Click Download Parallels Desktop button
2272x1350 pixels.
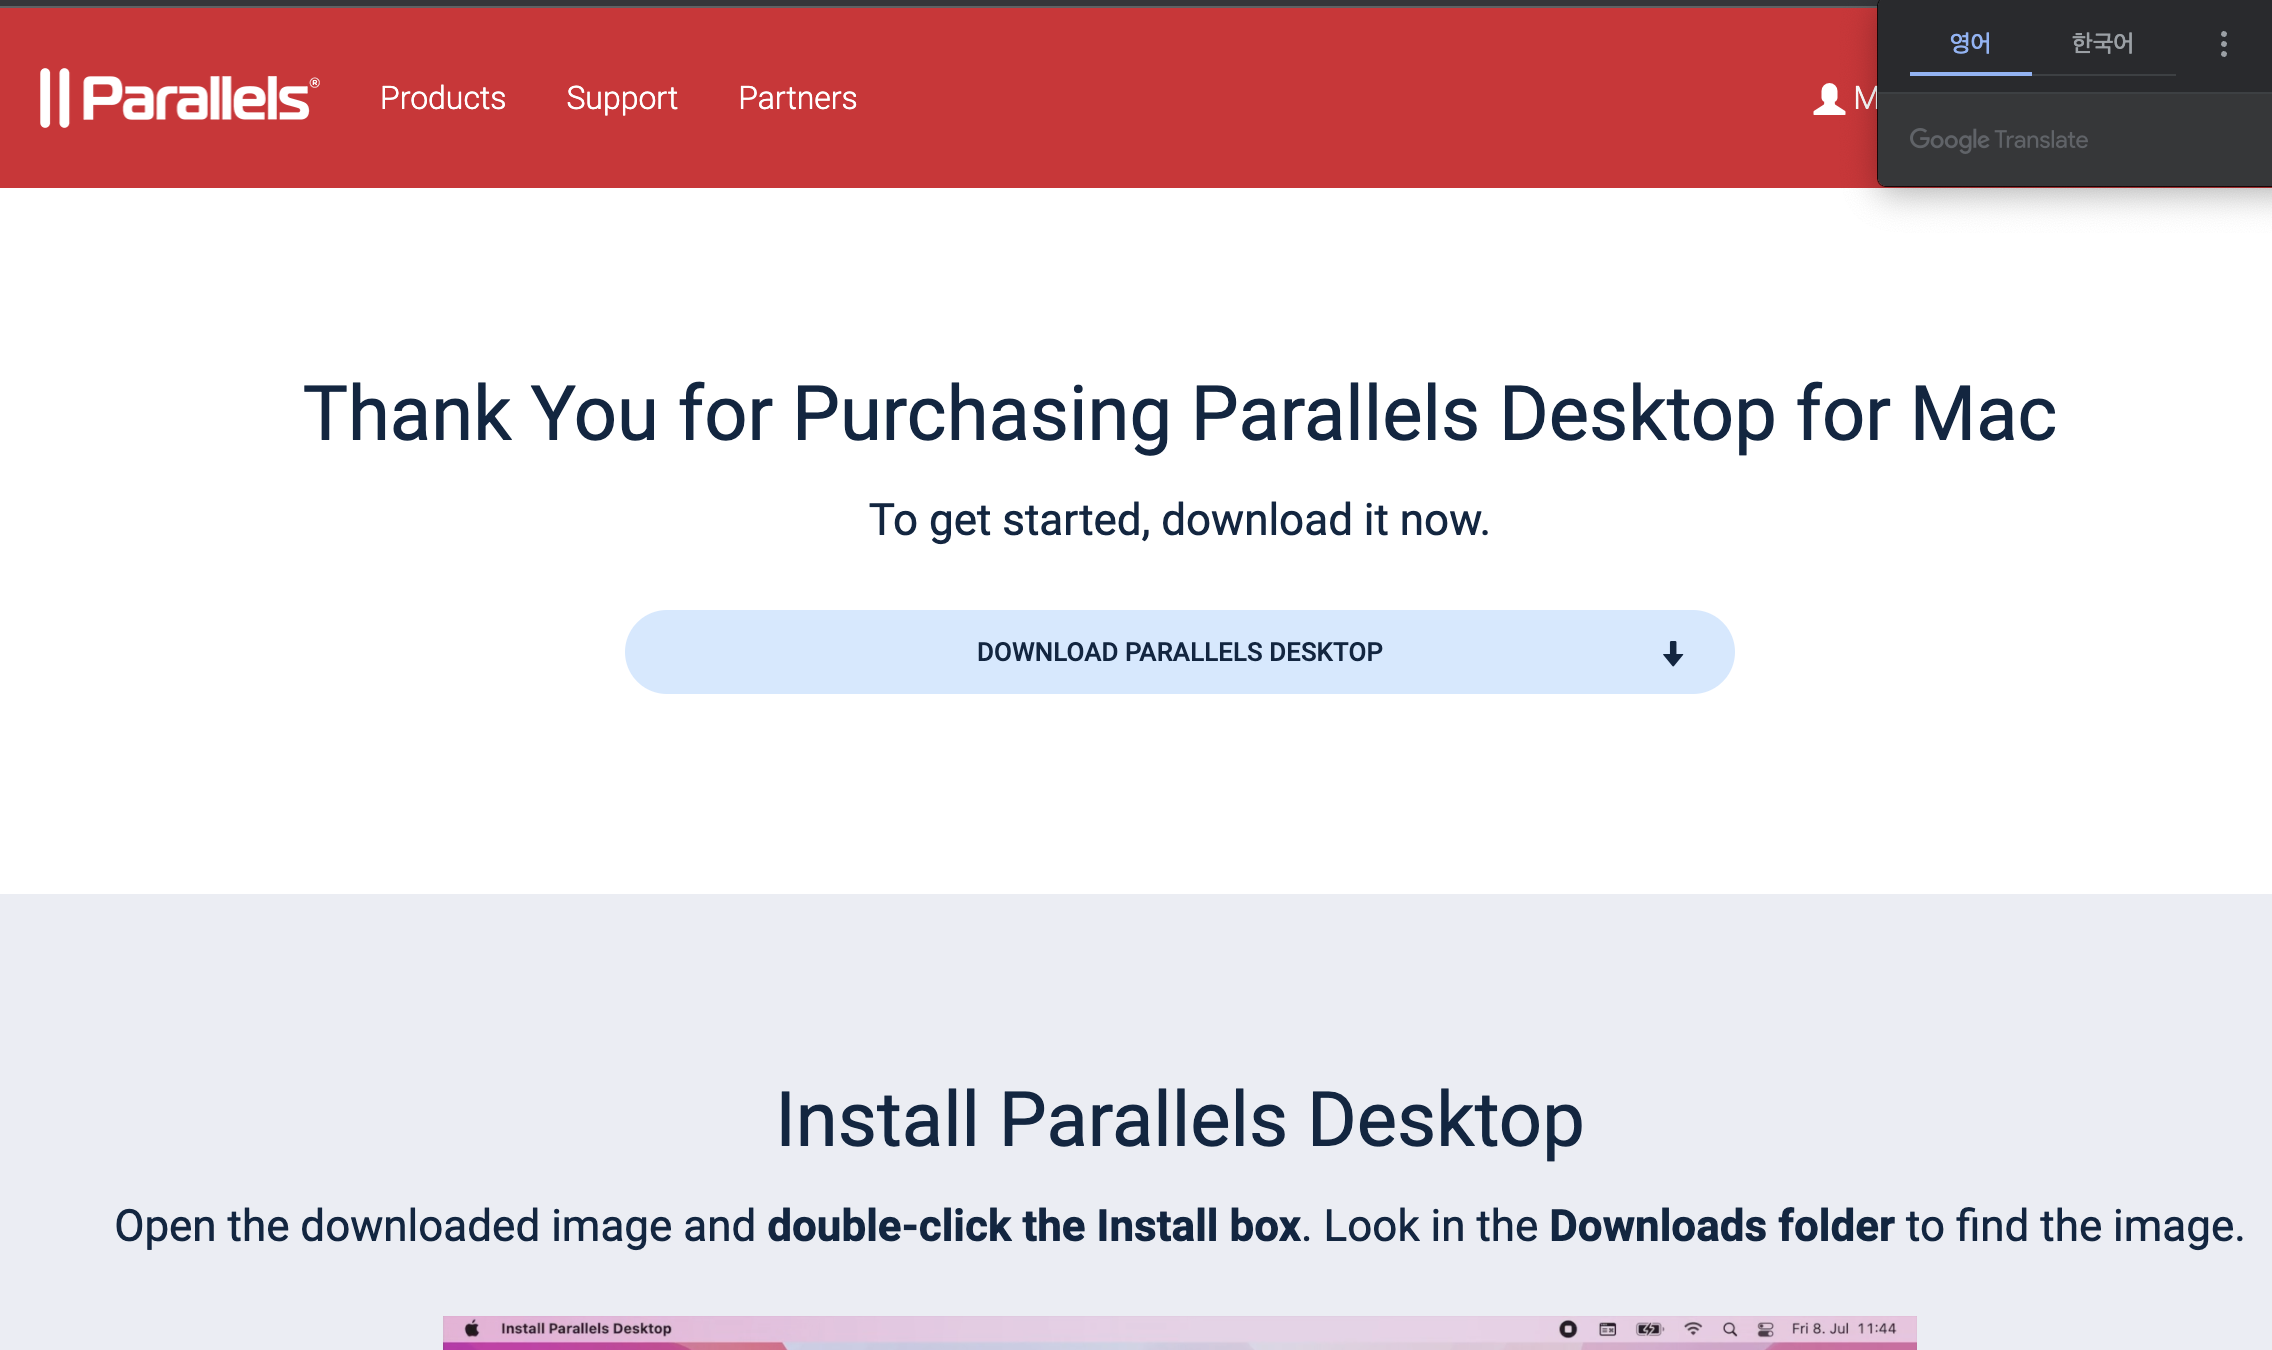click(x=1179, y=652)
